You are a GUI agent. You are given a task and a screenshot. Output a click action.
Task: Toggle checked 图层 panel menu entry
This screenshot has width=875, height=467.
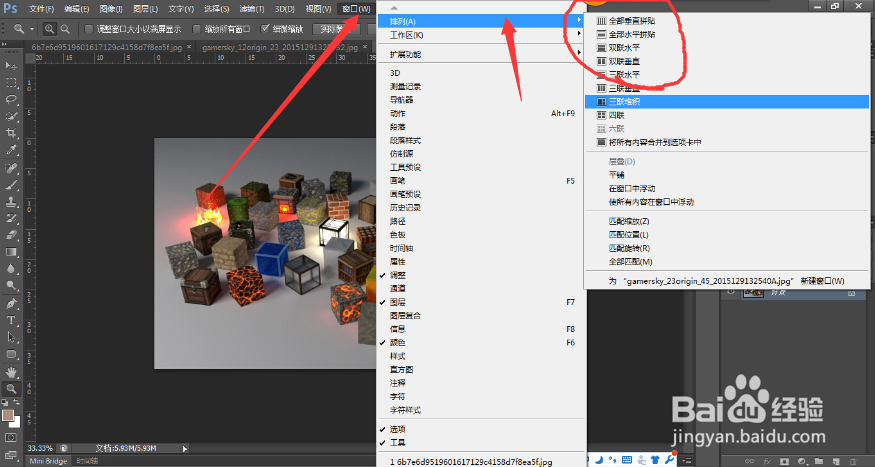(482, 302)
